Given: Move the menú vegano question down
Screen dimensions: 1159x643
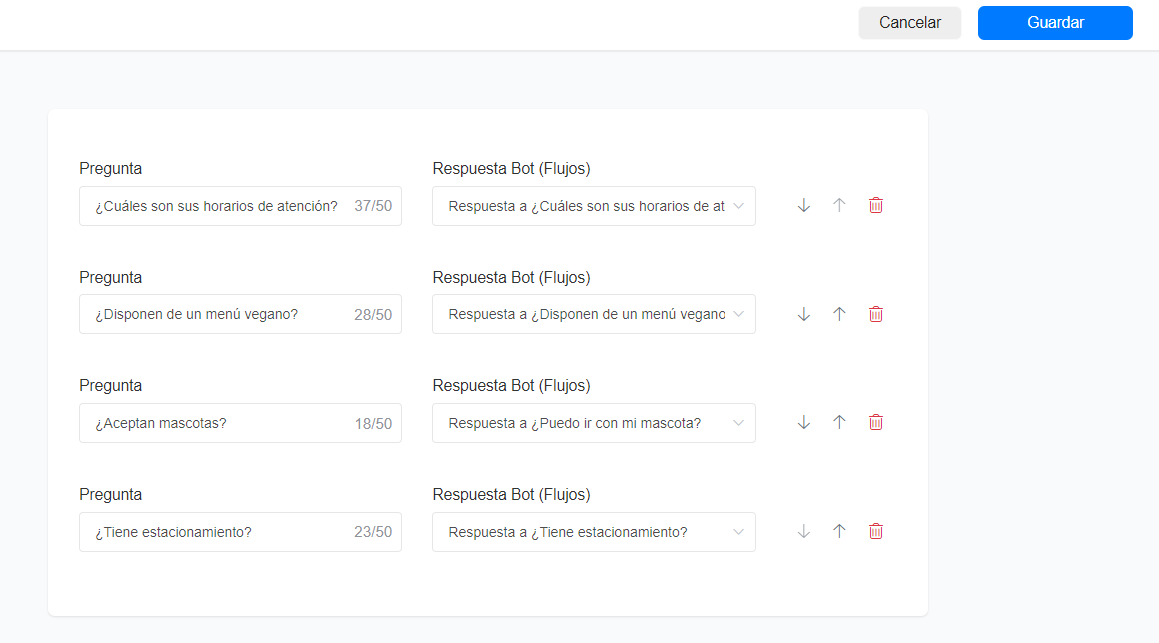Looking at the screenshot, I should tap(803, 314).
